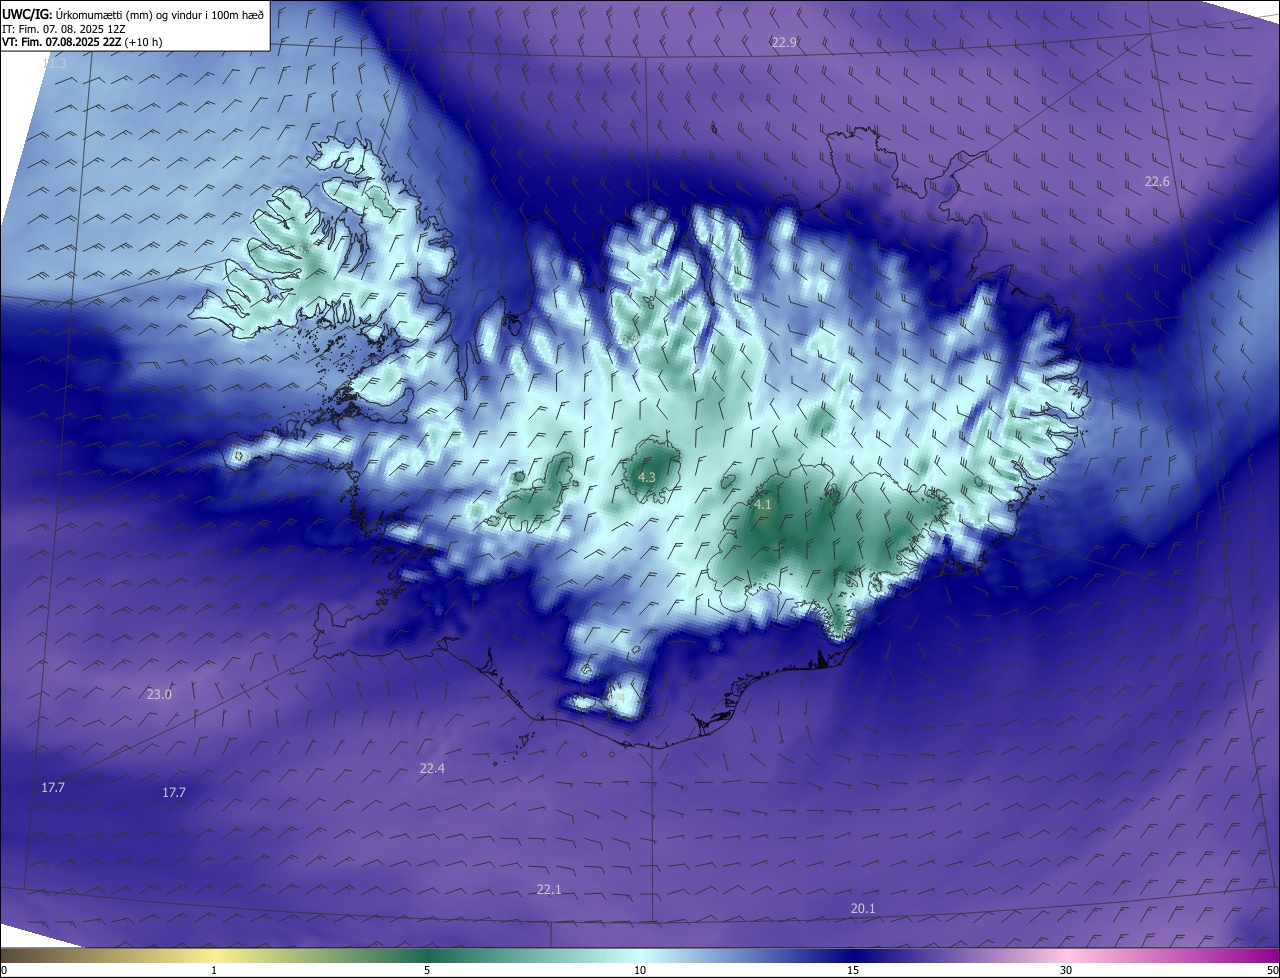This screenshot has height=978, width=1280.
Task: Click the colorbar tick label 0
Action: pyautogui.click(x=4, y=970)
